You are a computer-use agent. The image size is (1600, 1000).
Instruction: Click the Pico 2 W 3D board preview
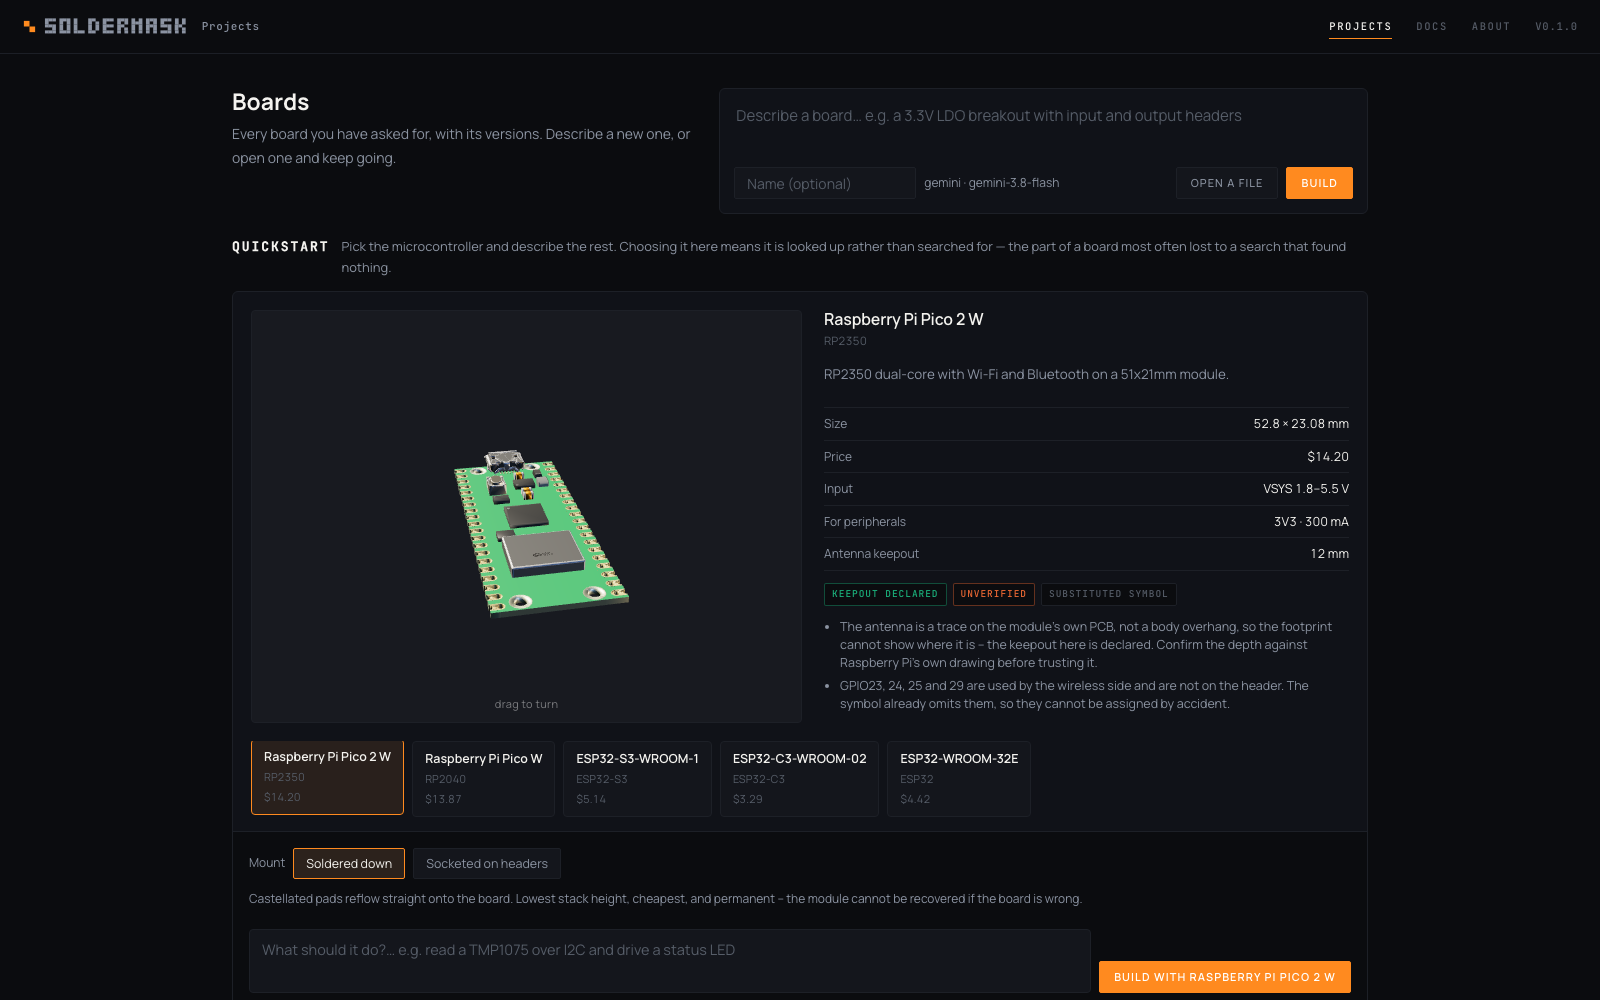(x=526, y=516)
